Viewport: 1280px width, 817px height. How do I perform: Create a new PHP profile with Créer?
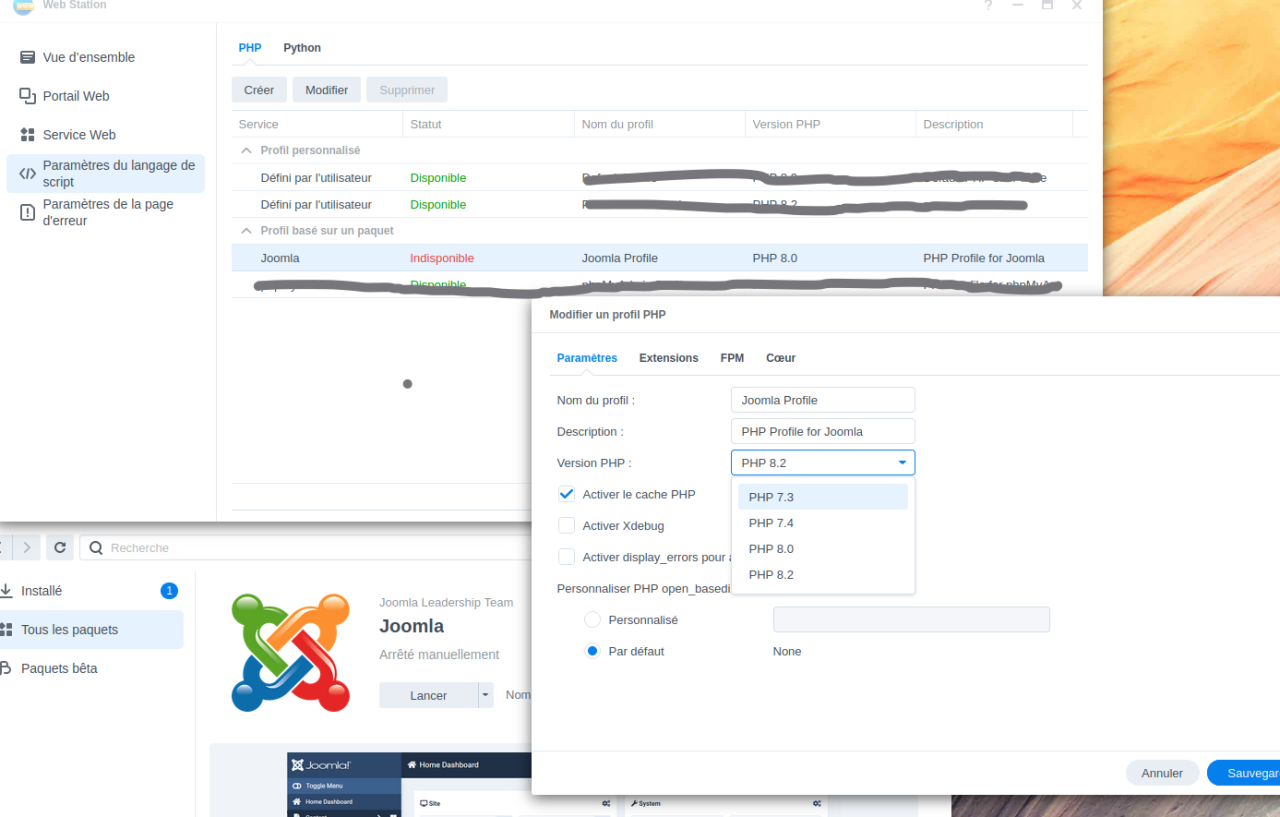(259, 89)
